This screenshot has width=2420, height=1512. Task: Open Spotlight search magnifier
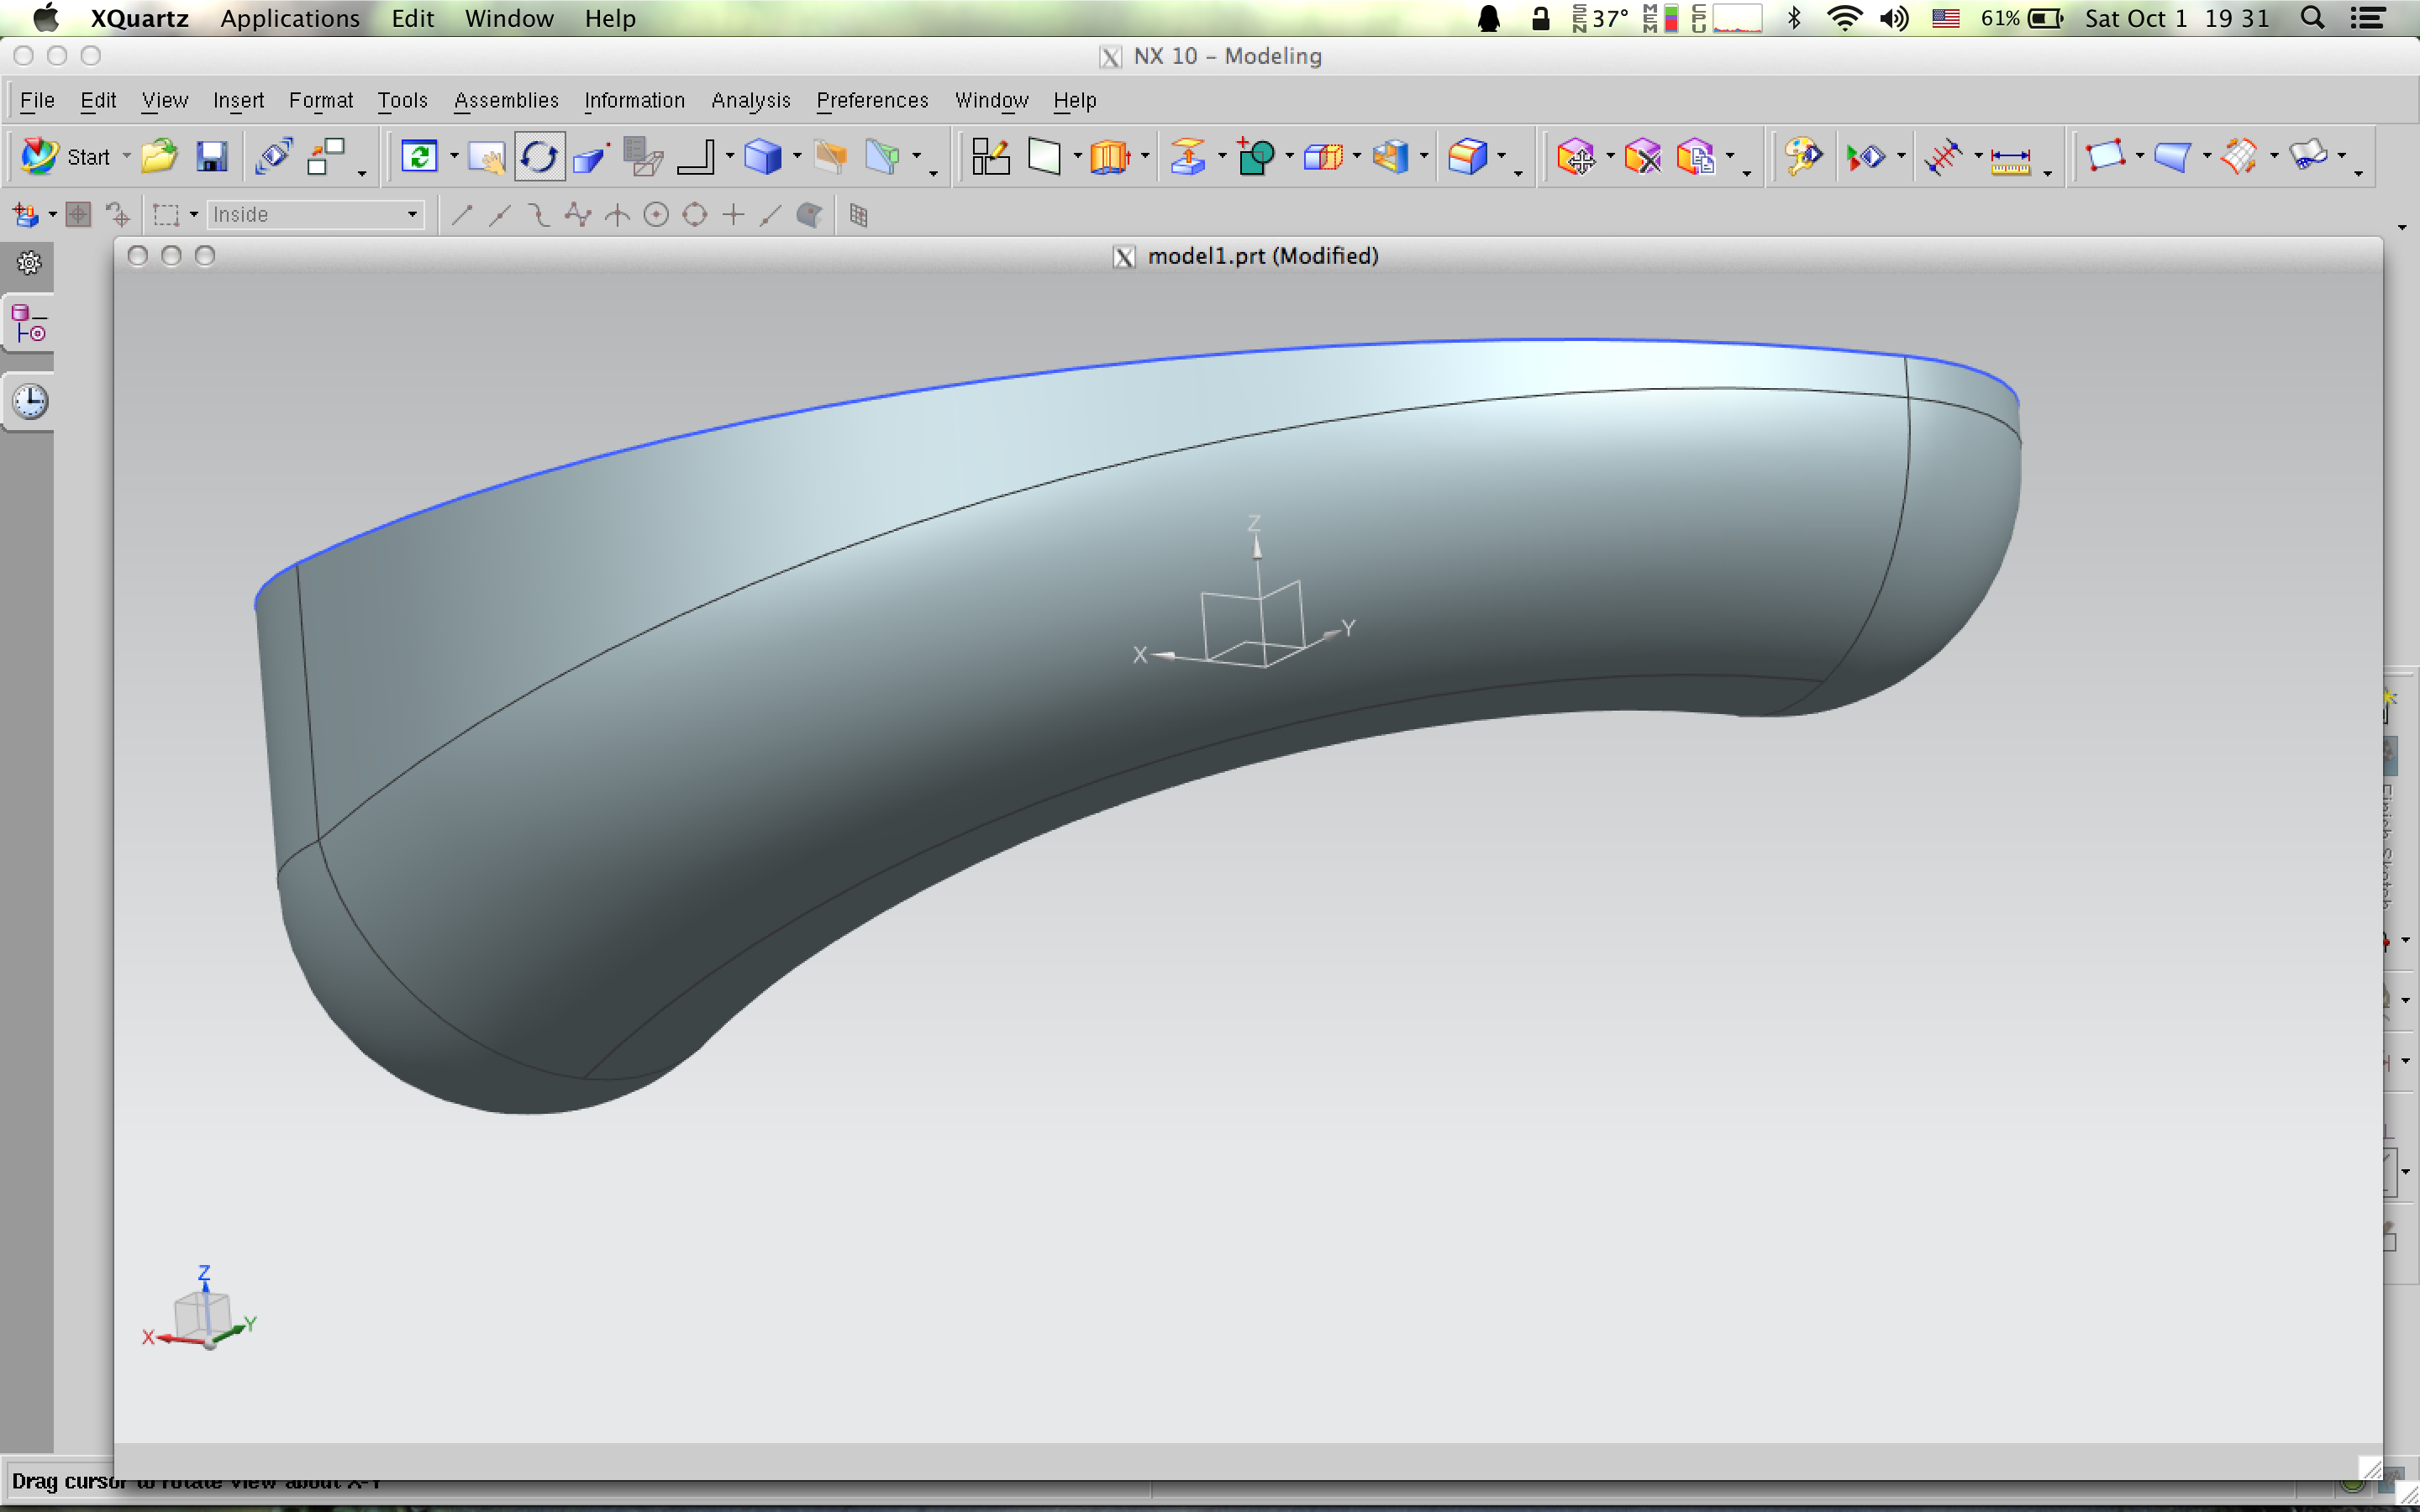2312,18
